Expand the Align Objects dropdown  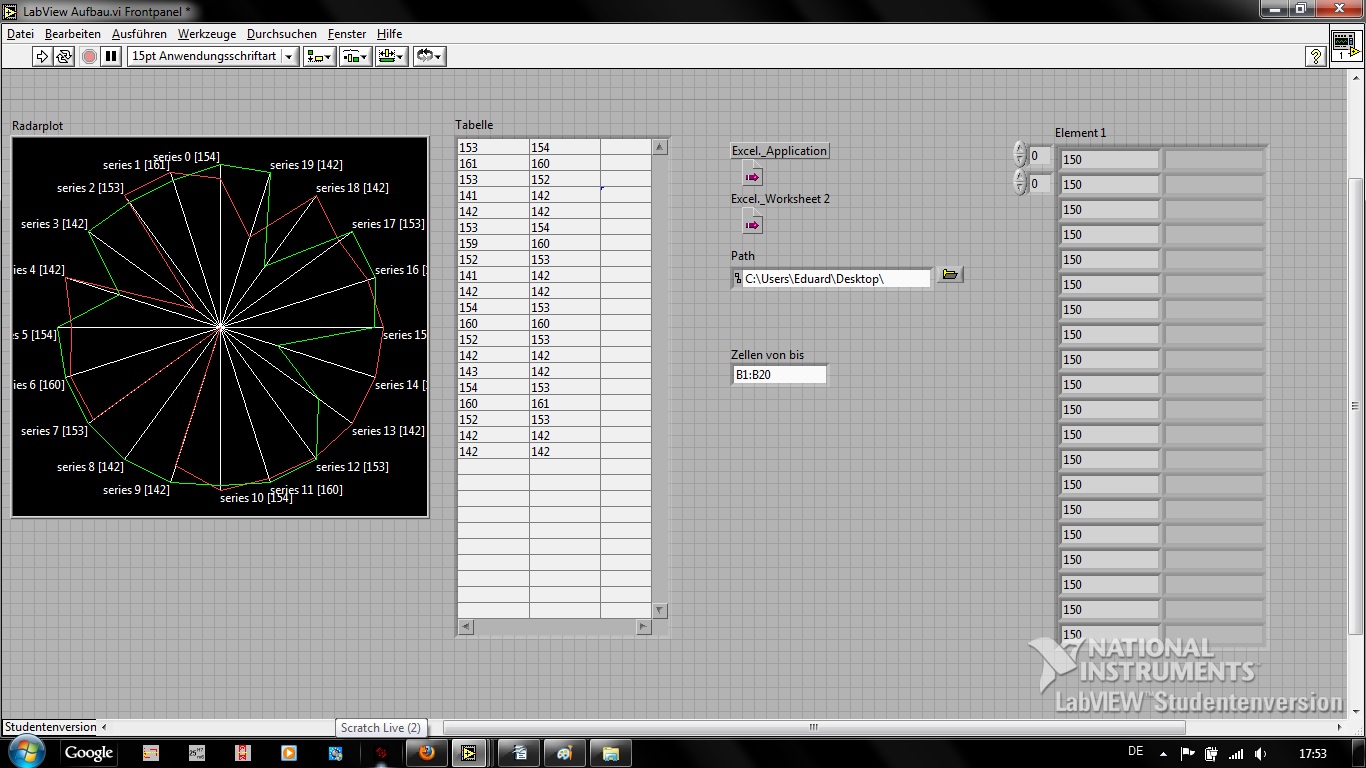point(319,57)
